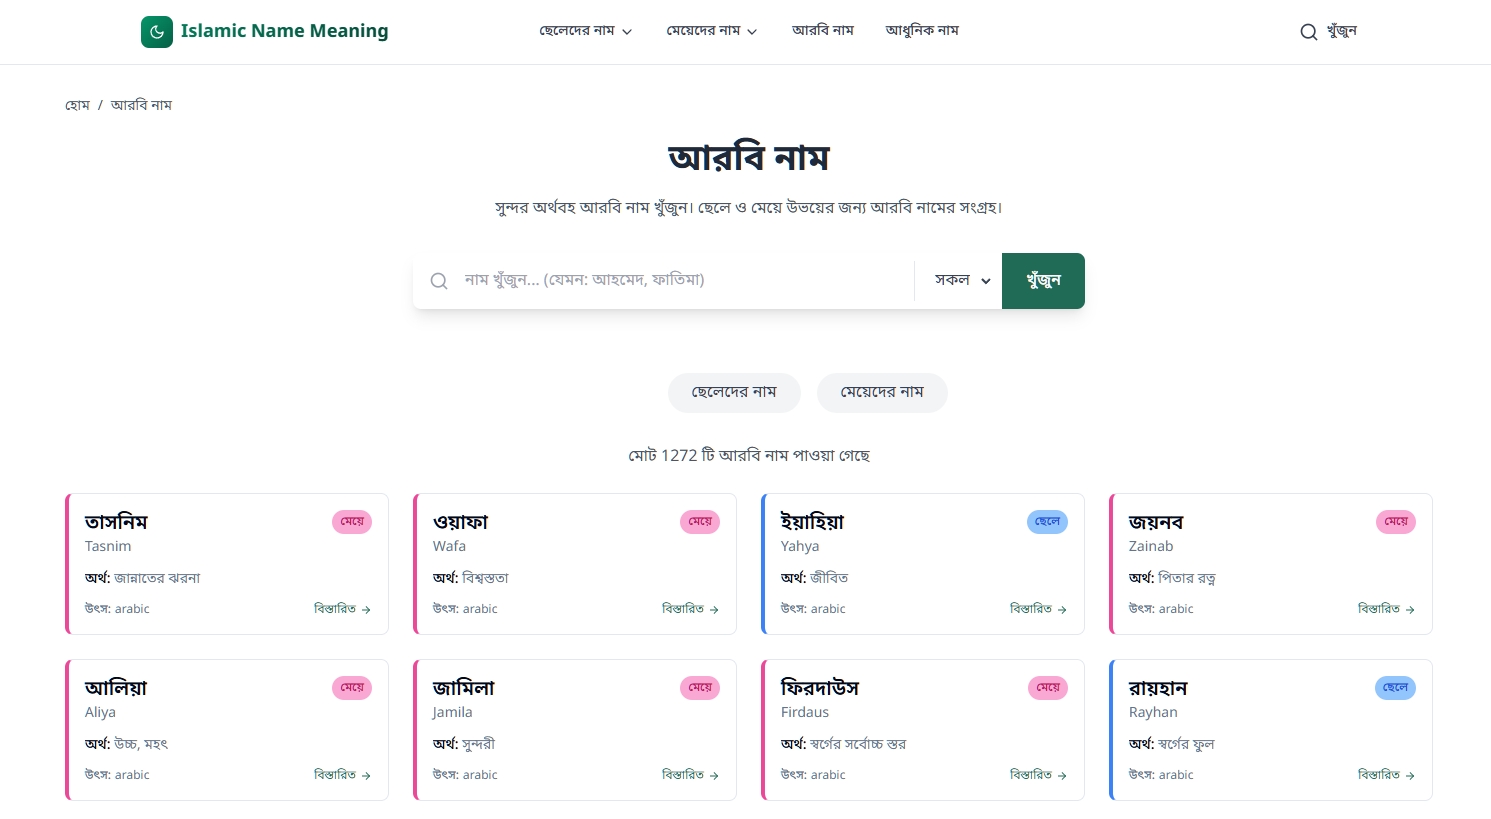Toggle the ছেলেদের নাম filter pill

tap(734, 393)
